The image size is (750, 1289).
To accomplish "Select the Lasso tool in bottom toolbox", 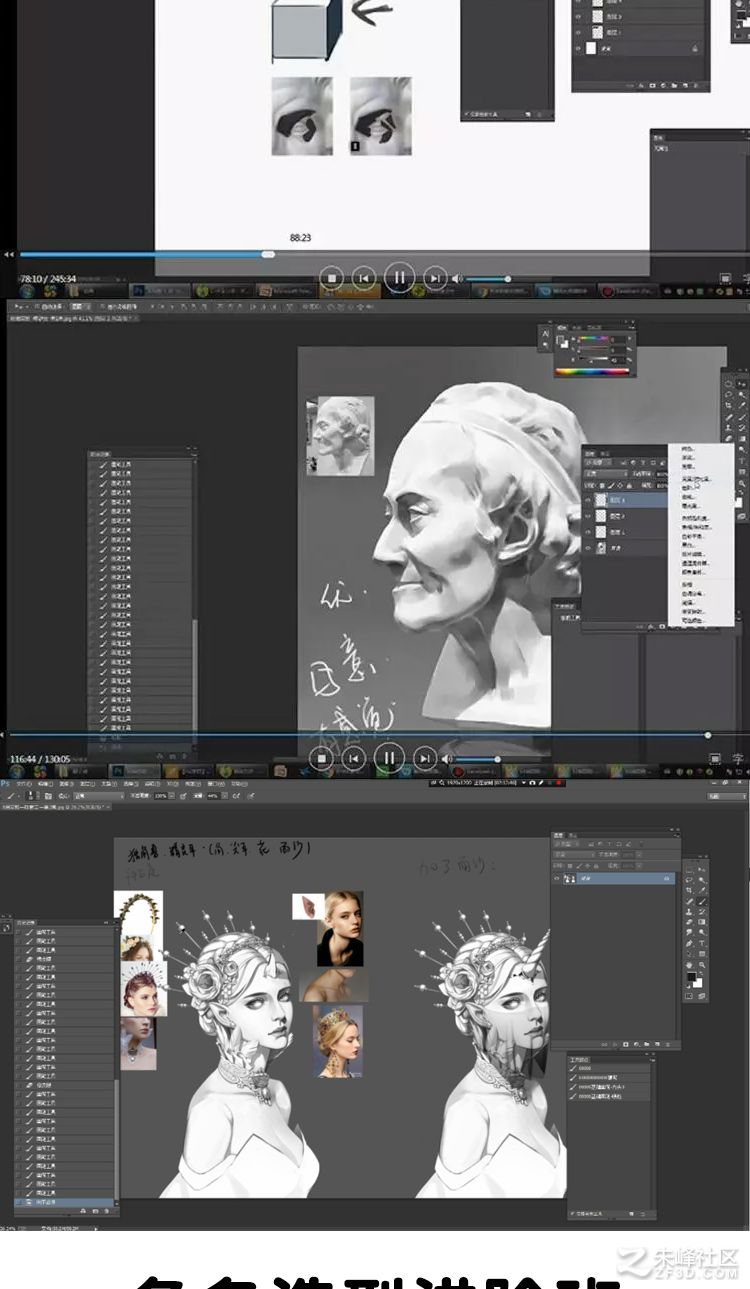I will (689, 880).
